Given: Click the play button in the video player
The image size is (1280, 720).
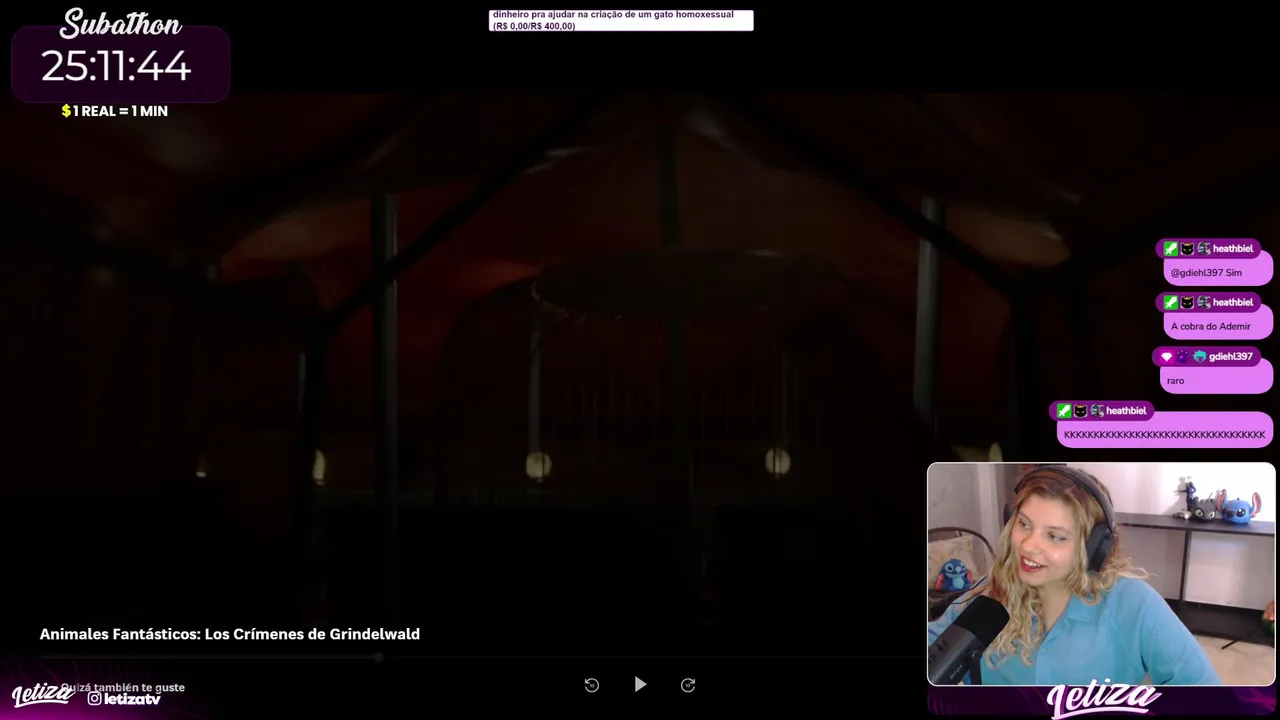Looking at the screenshot, I should [640, 685].
